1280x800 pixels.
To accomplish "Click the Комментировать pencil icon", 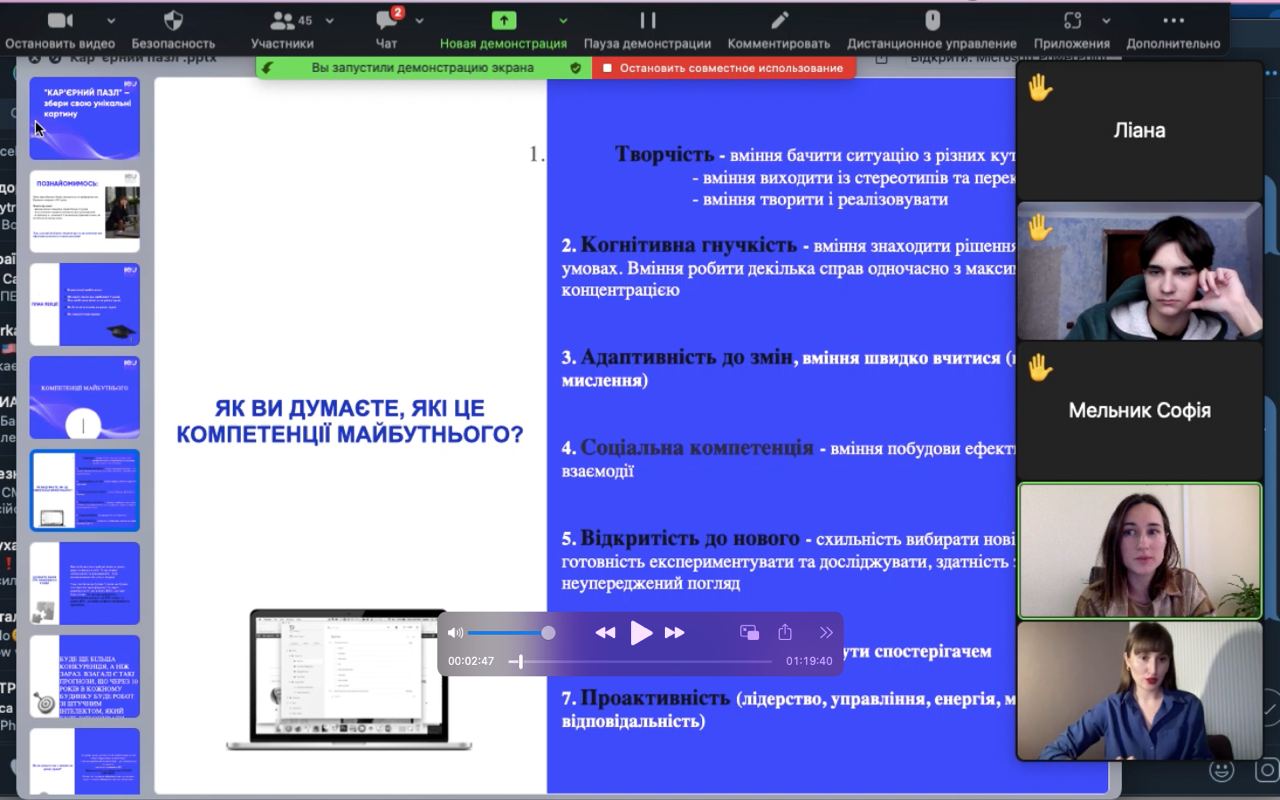I will pos(779,21).
